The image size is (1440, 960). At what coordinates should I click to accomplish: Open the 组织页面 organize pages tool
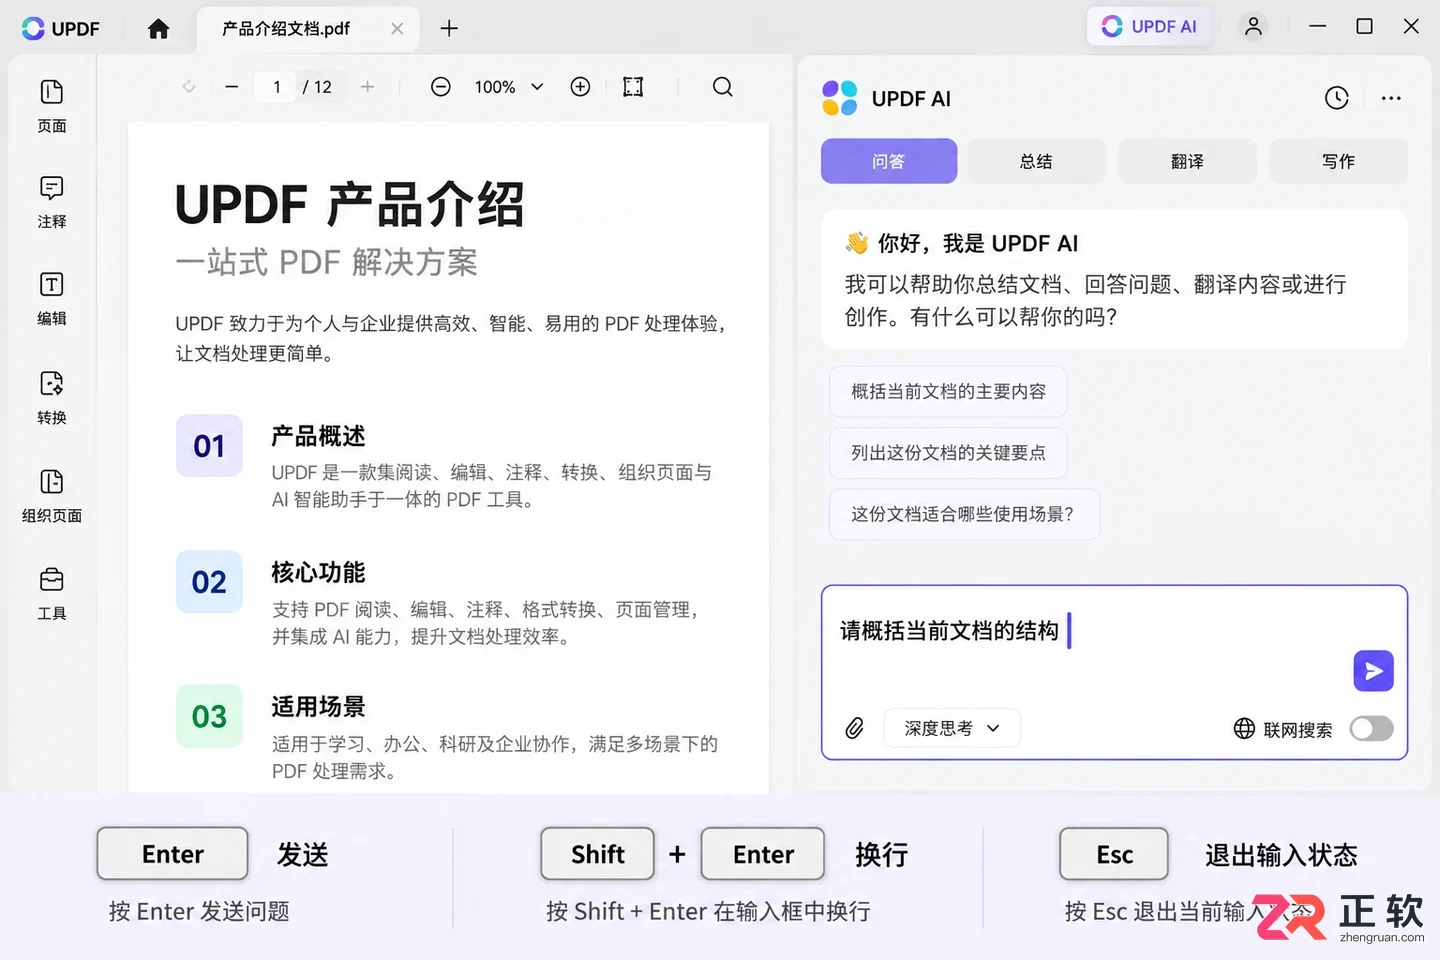pyautogui.click(x=52, y=496)
